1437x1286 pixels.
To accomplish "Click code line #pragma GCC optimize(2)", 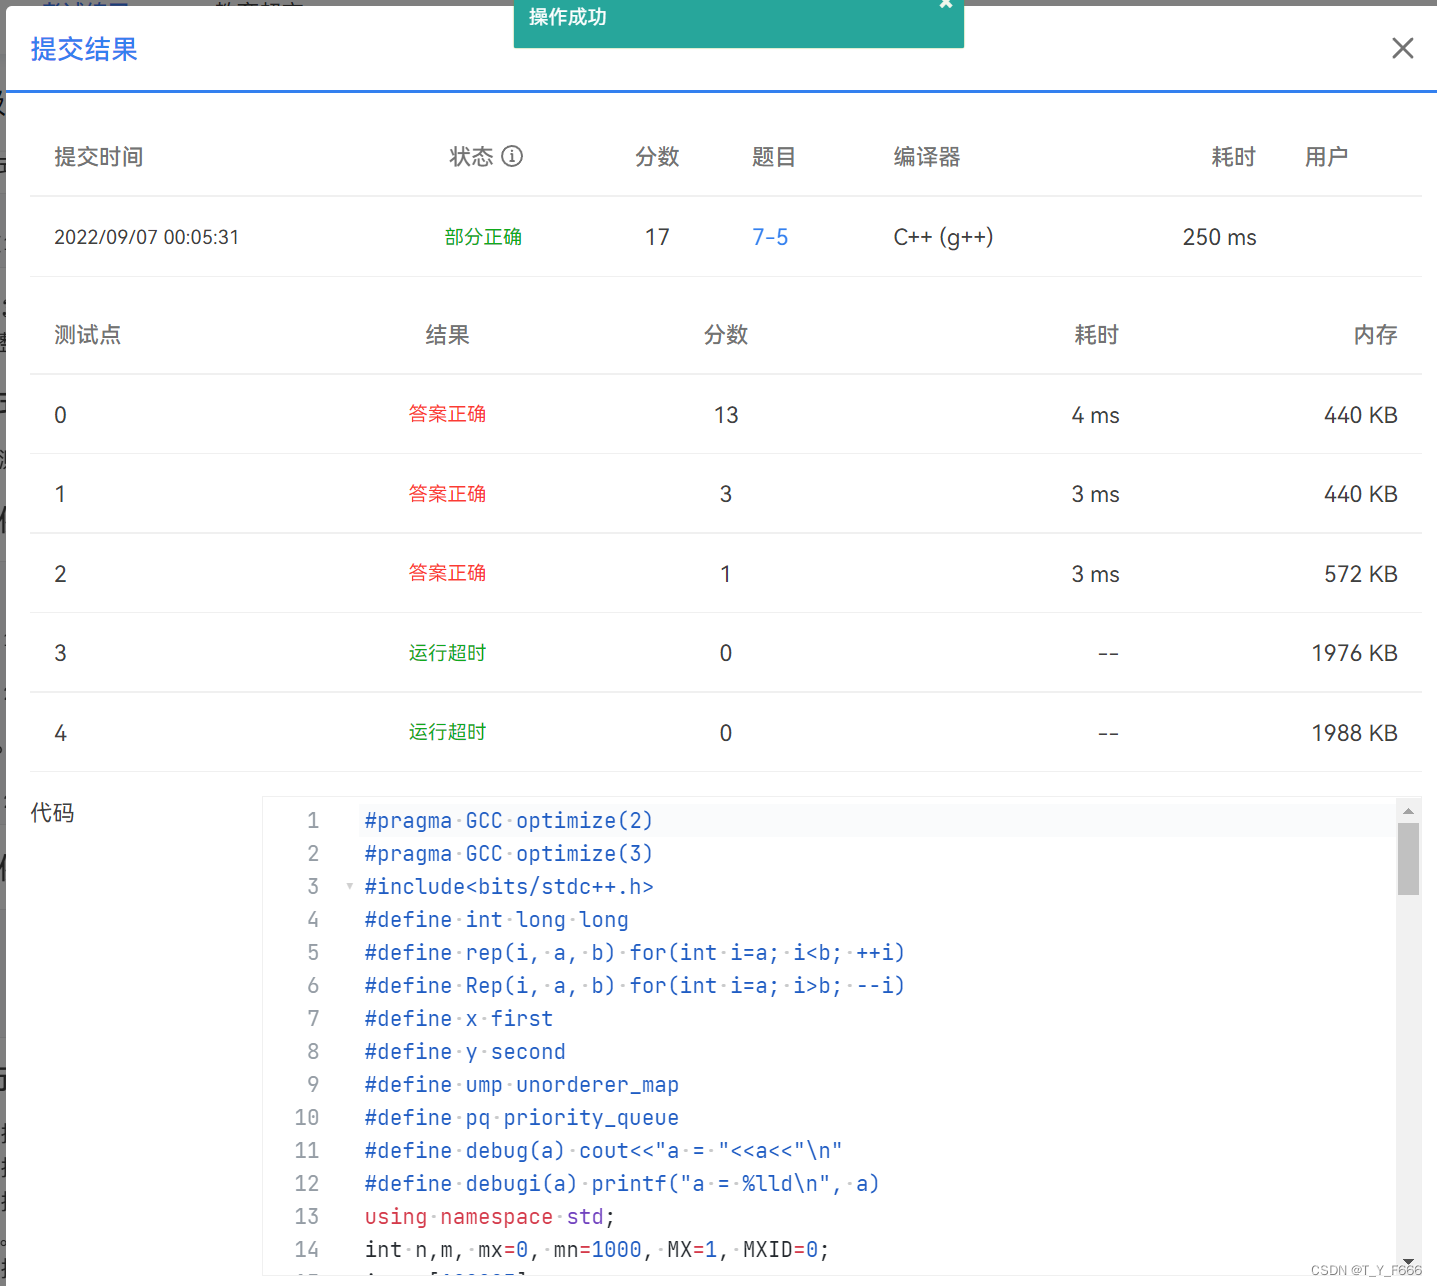I will coord(509,821).
